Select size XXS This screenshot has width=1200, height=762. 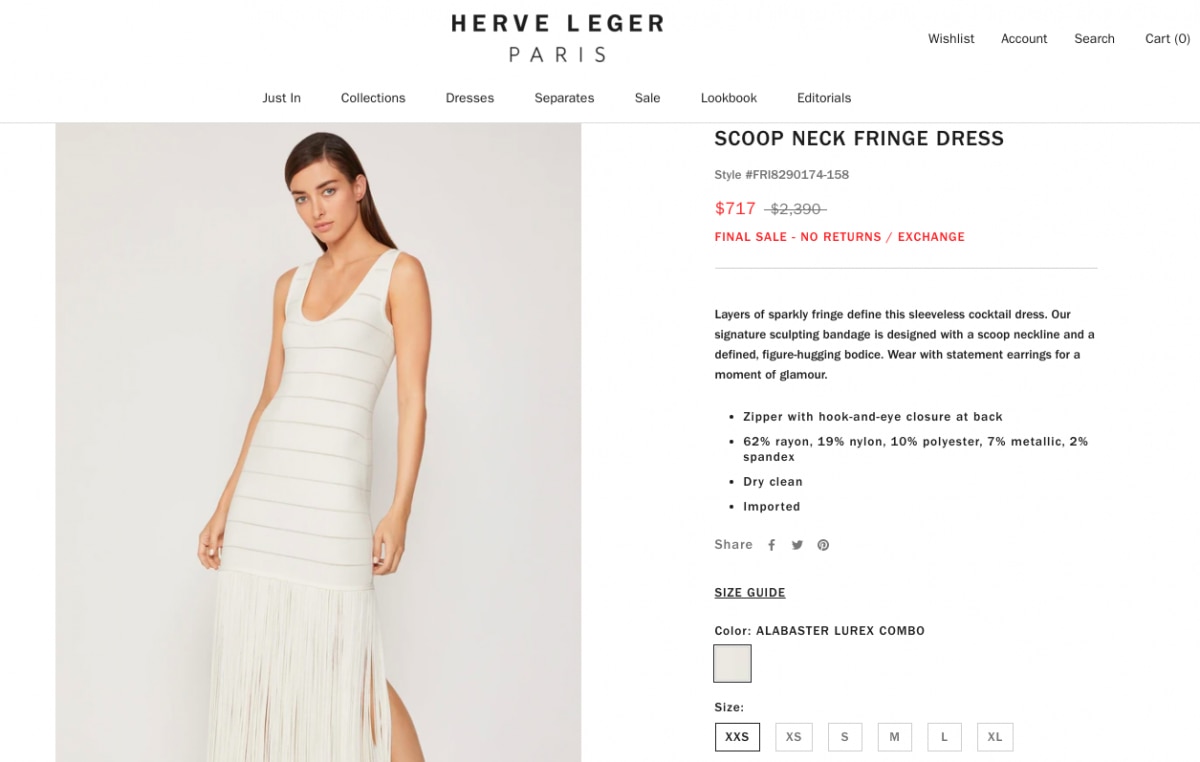(x=737, y=737)
